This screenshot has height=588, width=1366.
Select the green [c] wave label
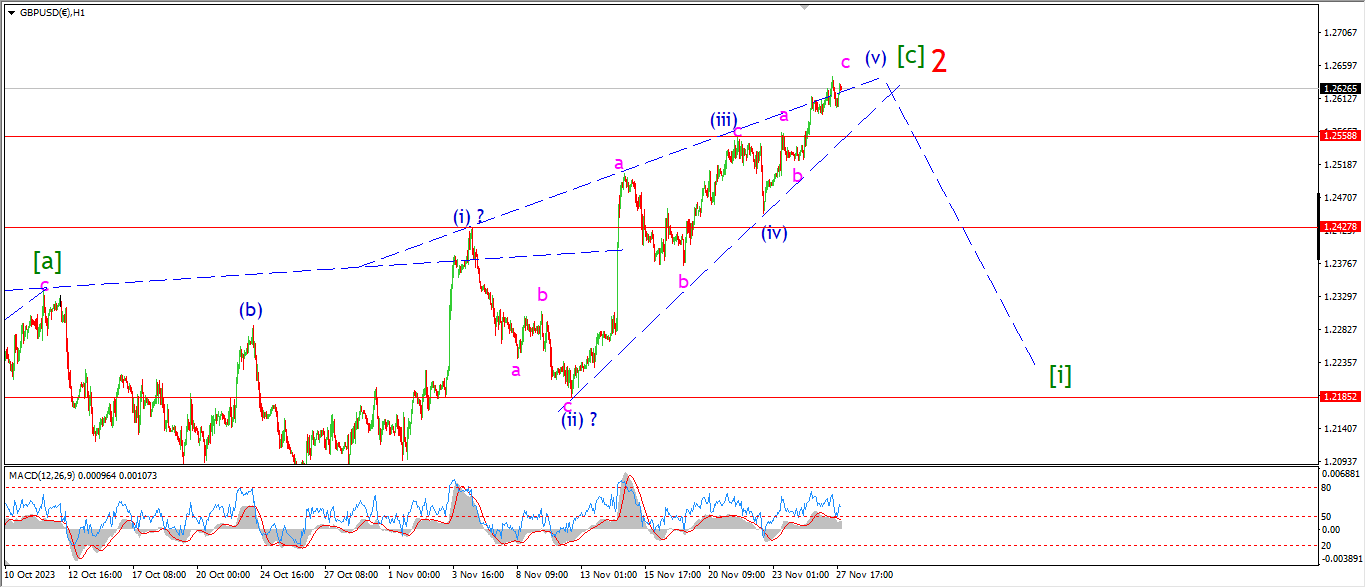tap(910, 56)
